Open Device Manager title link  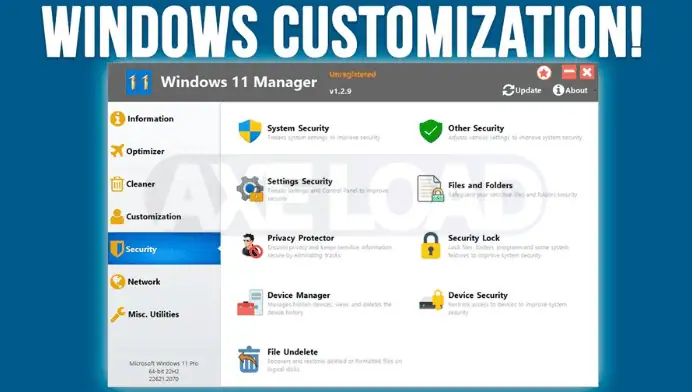pyautogui.click(x=298, y=295)
